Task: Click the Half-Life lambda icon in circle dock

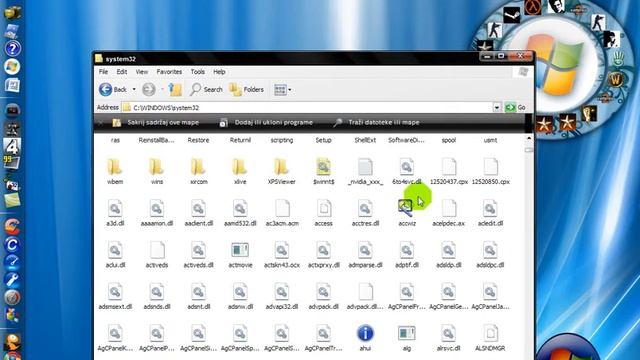Action: [x=533, y=7]
